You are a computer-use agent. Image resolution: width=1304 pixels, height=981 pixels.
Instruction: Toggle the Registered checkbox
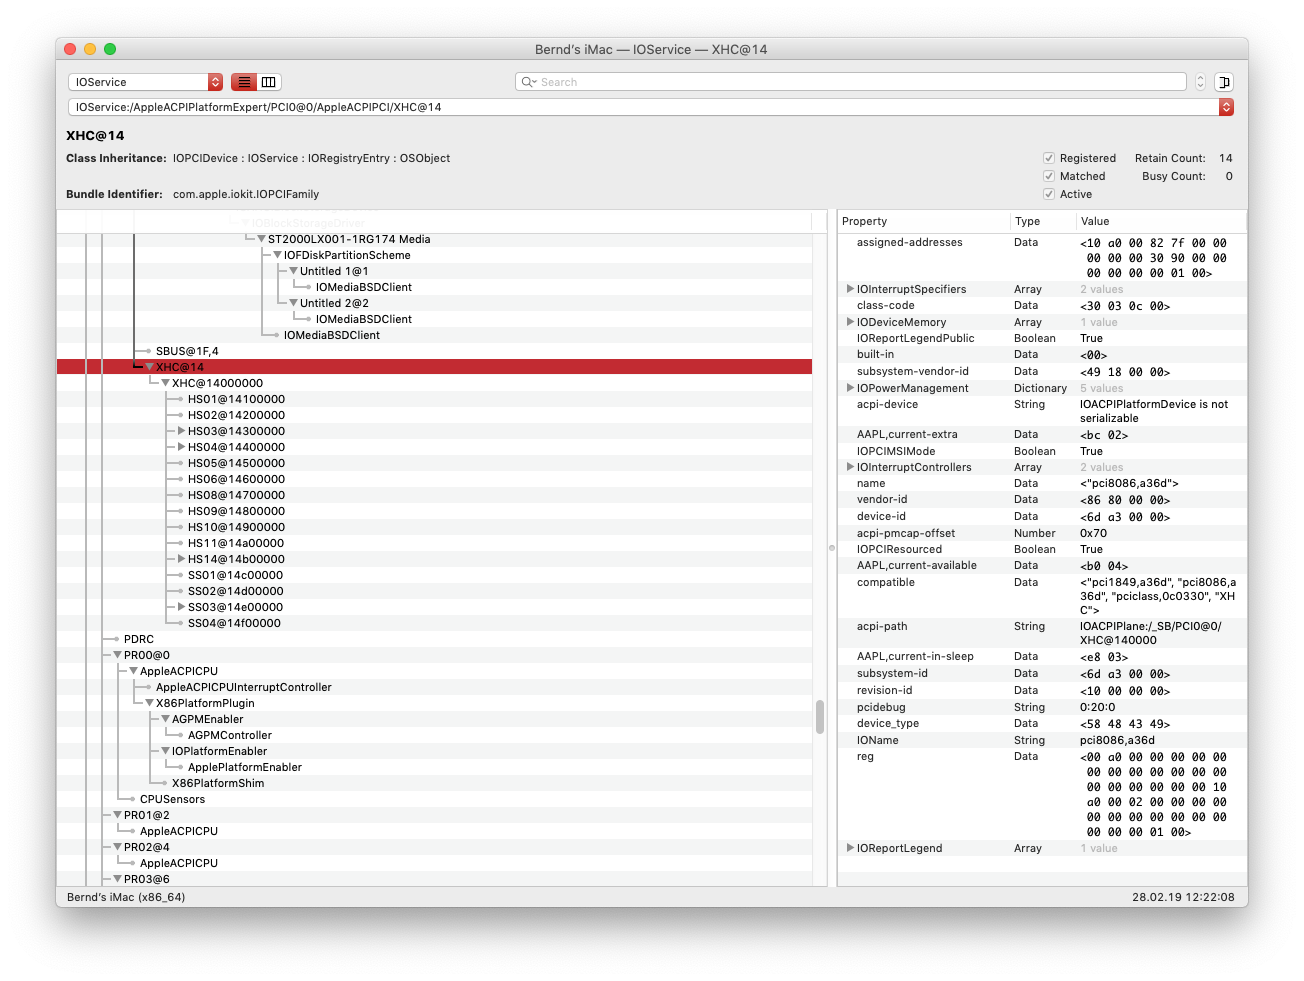pos(1049,158)
